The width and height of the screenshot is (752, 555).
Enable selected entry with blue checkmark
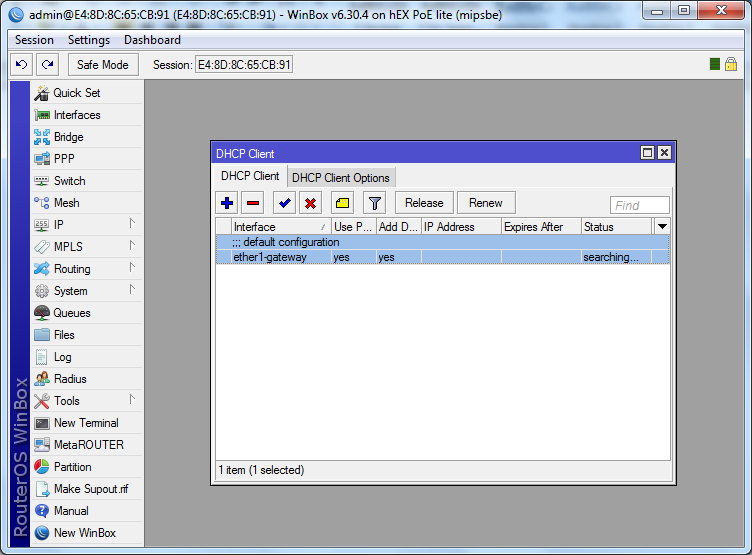[x=284, y=203]
